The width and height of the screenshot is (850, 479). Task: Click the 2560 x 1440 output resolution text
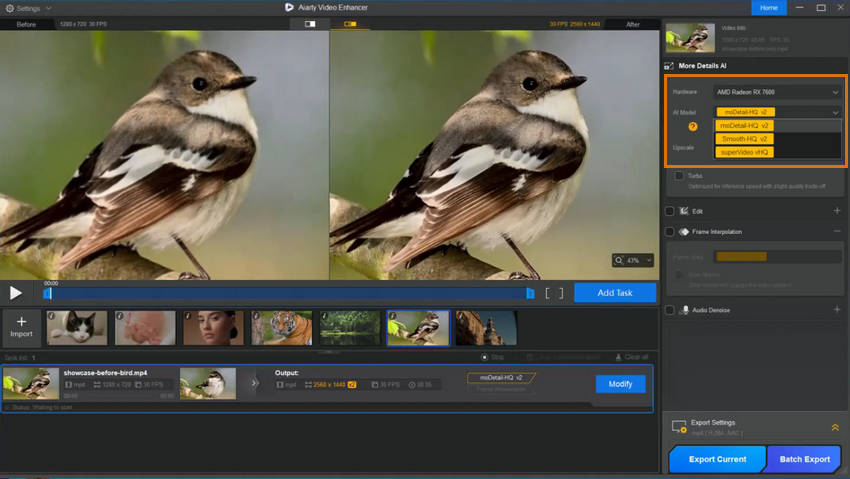click(x=329, y=385)
